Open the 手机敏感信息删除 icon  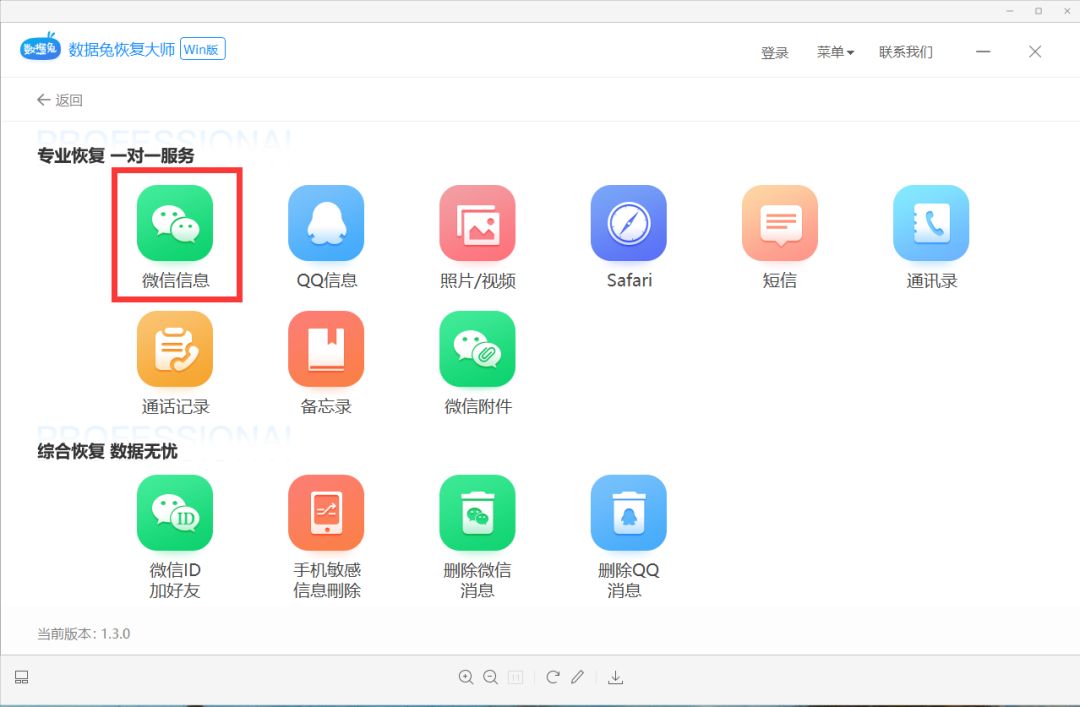click(326, 513)
